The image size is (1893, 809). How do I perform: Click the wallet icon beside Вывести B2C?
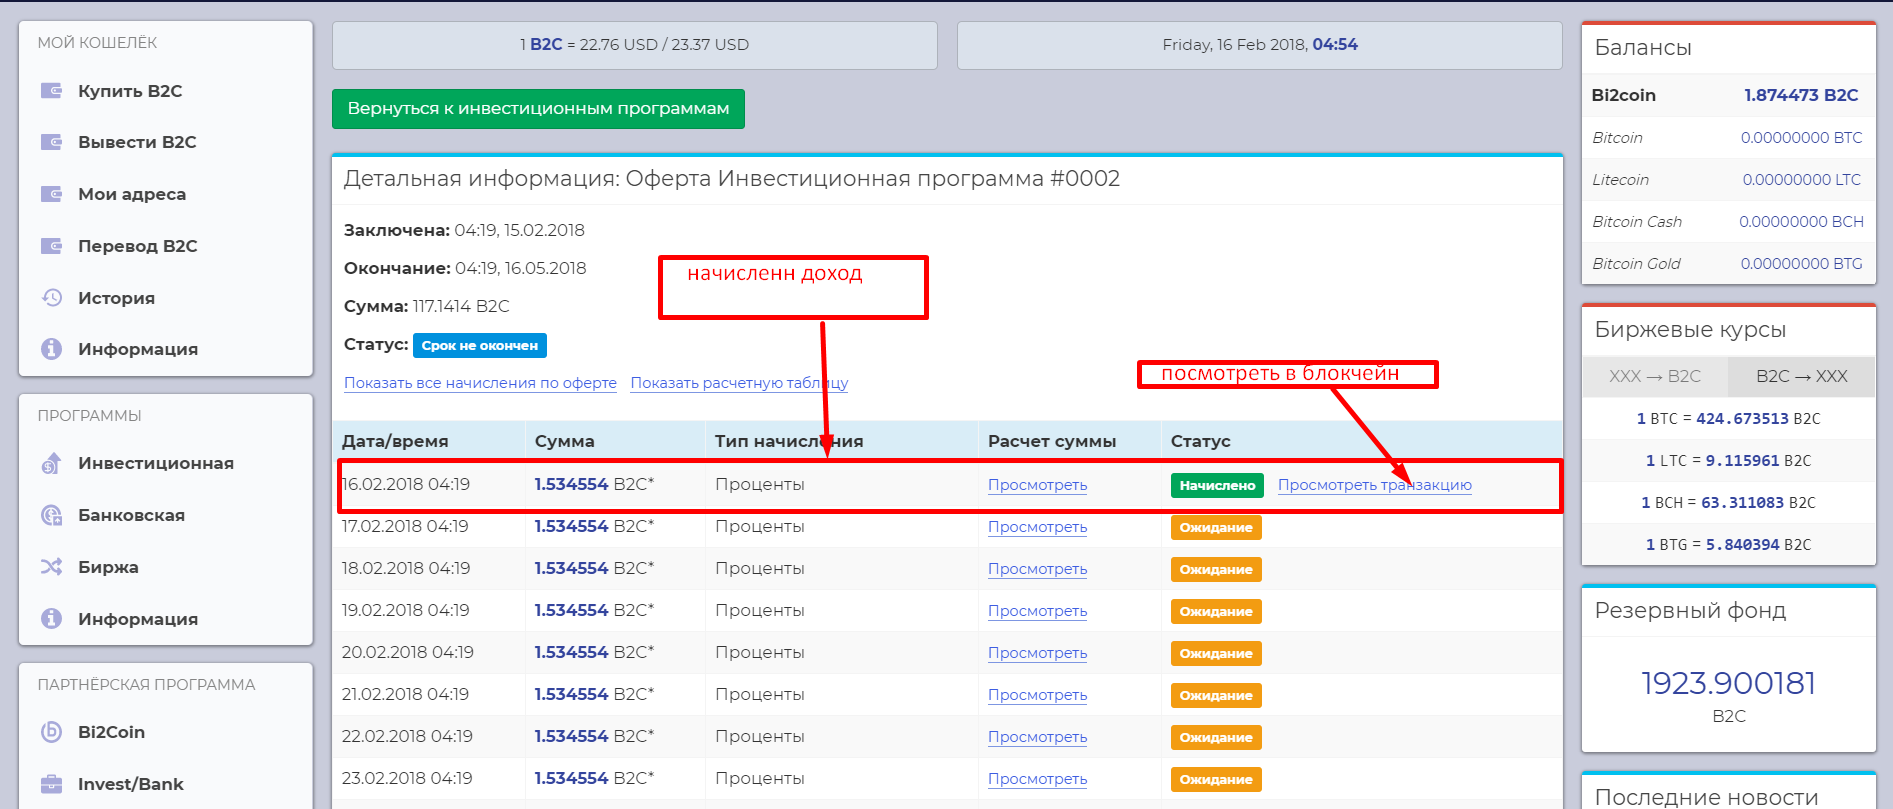(51, 142)
